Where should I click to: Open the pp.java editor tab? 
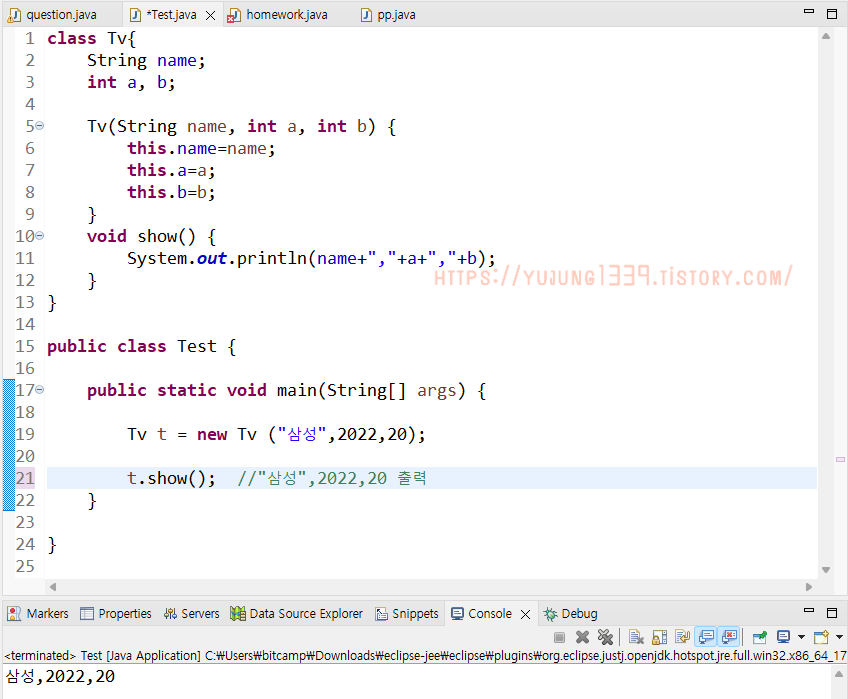pos(388,15)
